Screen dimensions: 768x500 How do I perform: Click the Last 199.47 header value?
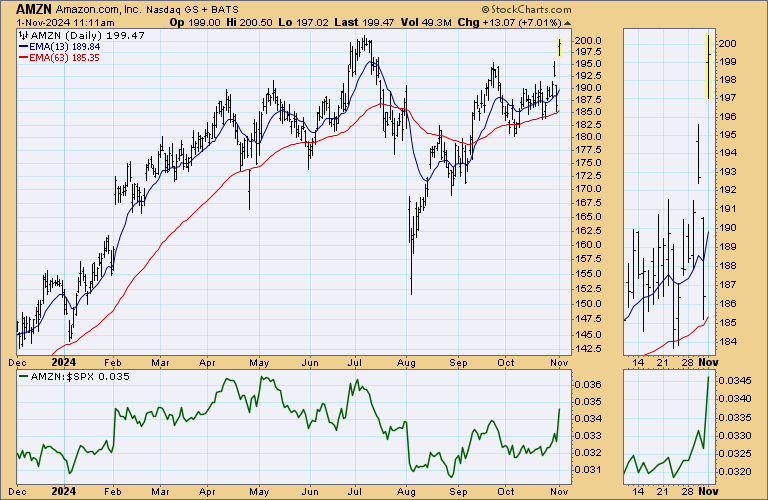[x=364, y=23]
